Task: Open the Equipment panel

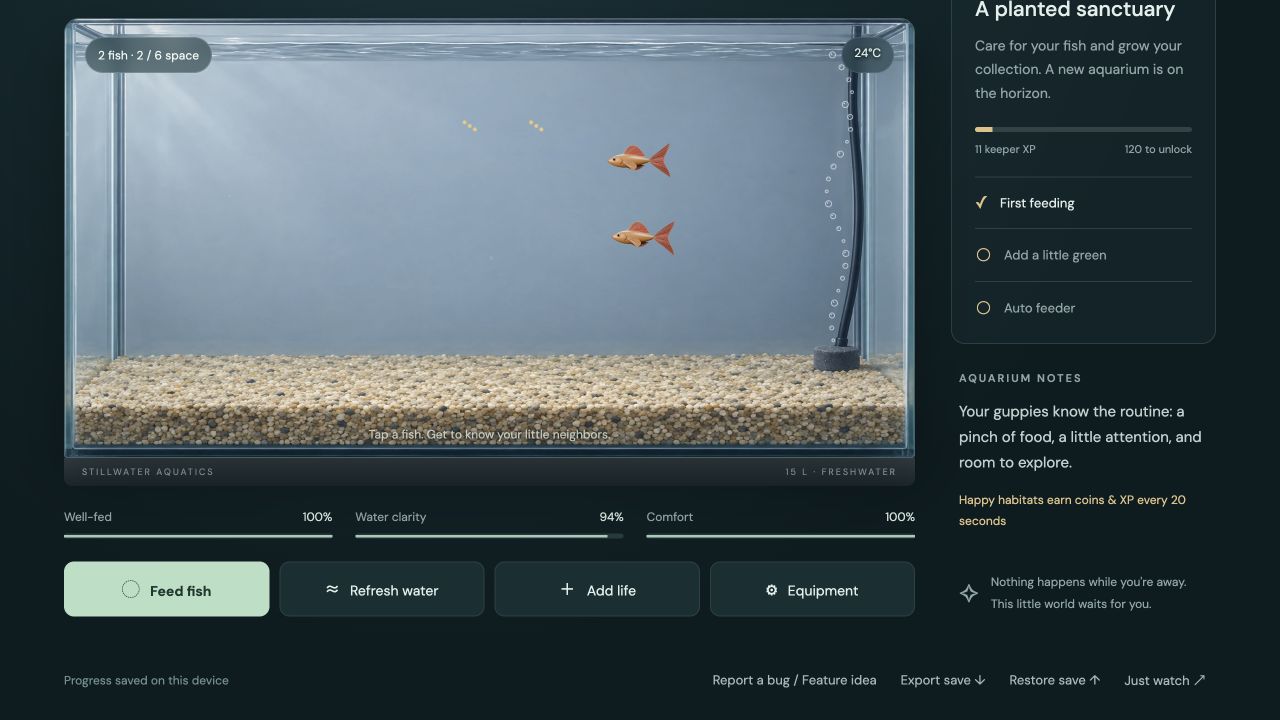Action: tap(812, 589)
